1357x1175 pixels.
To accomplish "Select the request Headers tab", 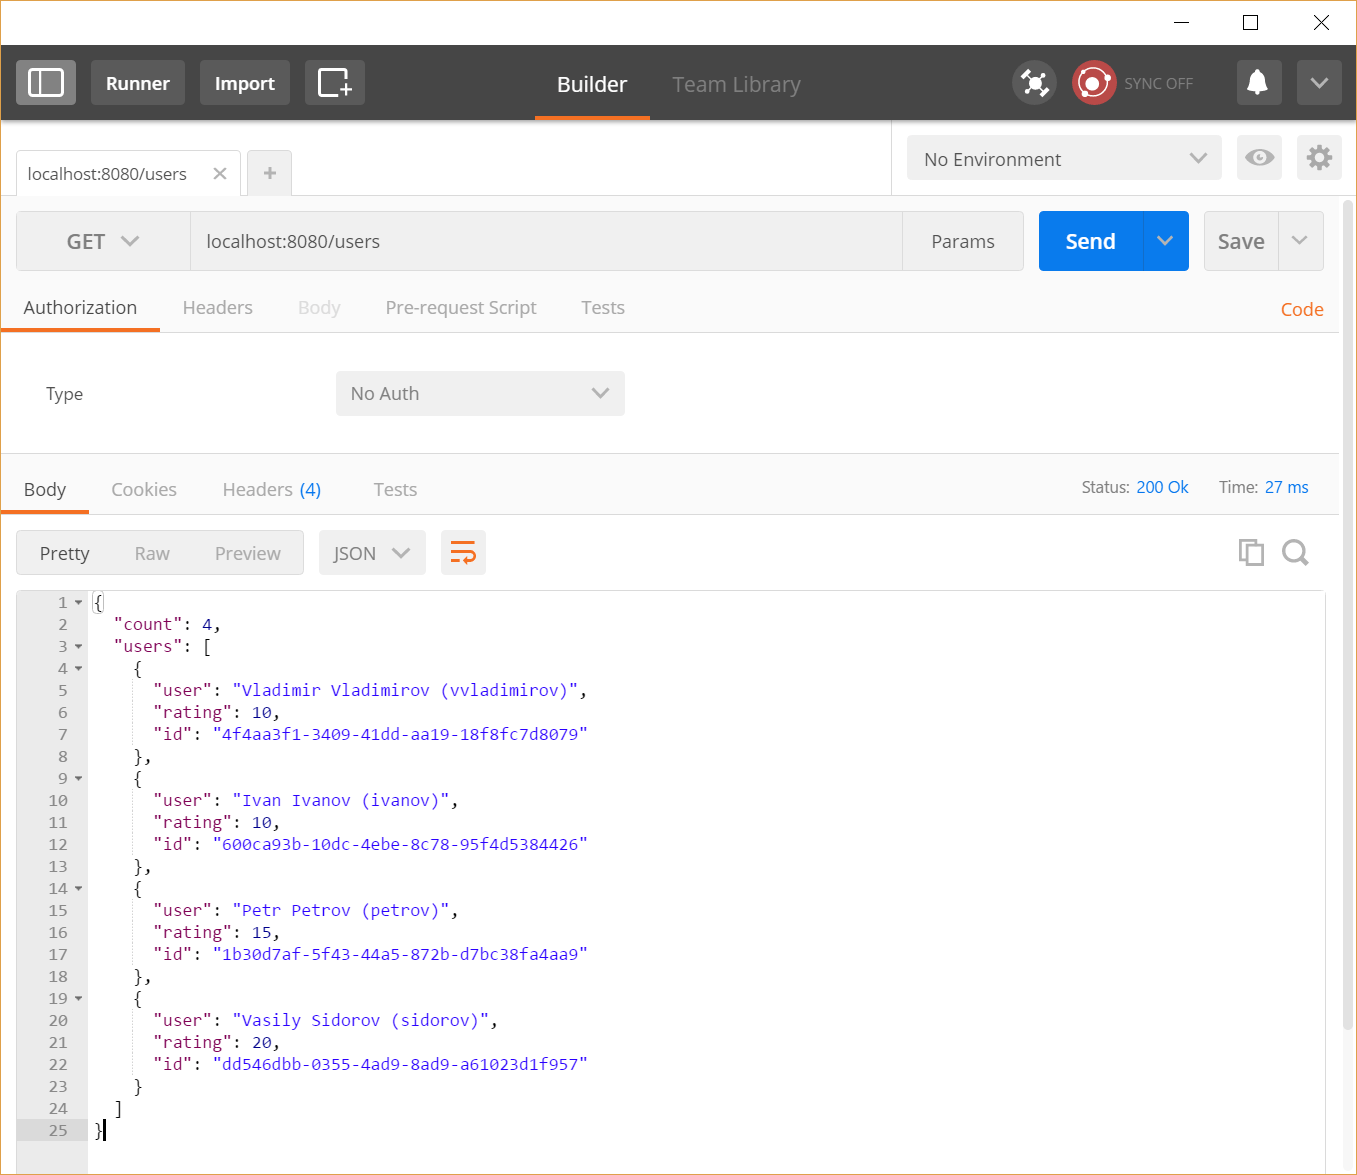I will 217,308.
